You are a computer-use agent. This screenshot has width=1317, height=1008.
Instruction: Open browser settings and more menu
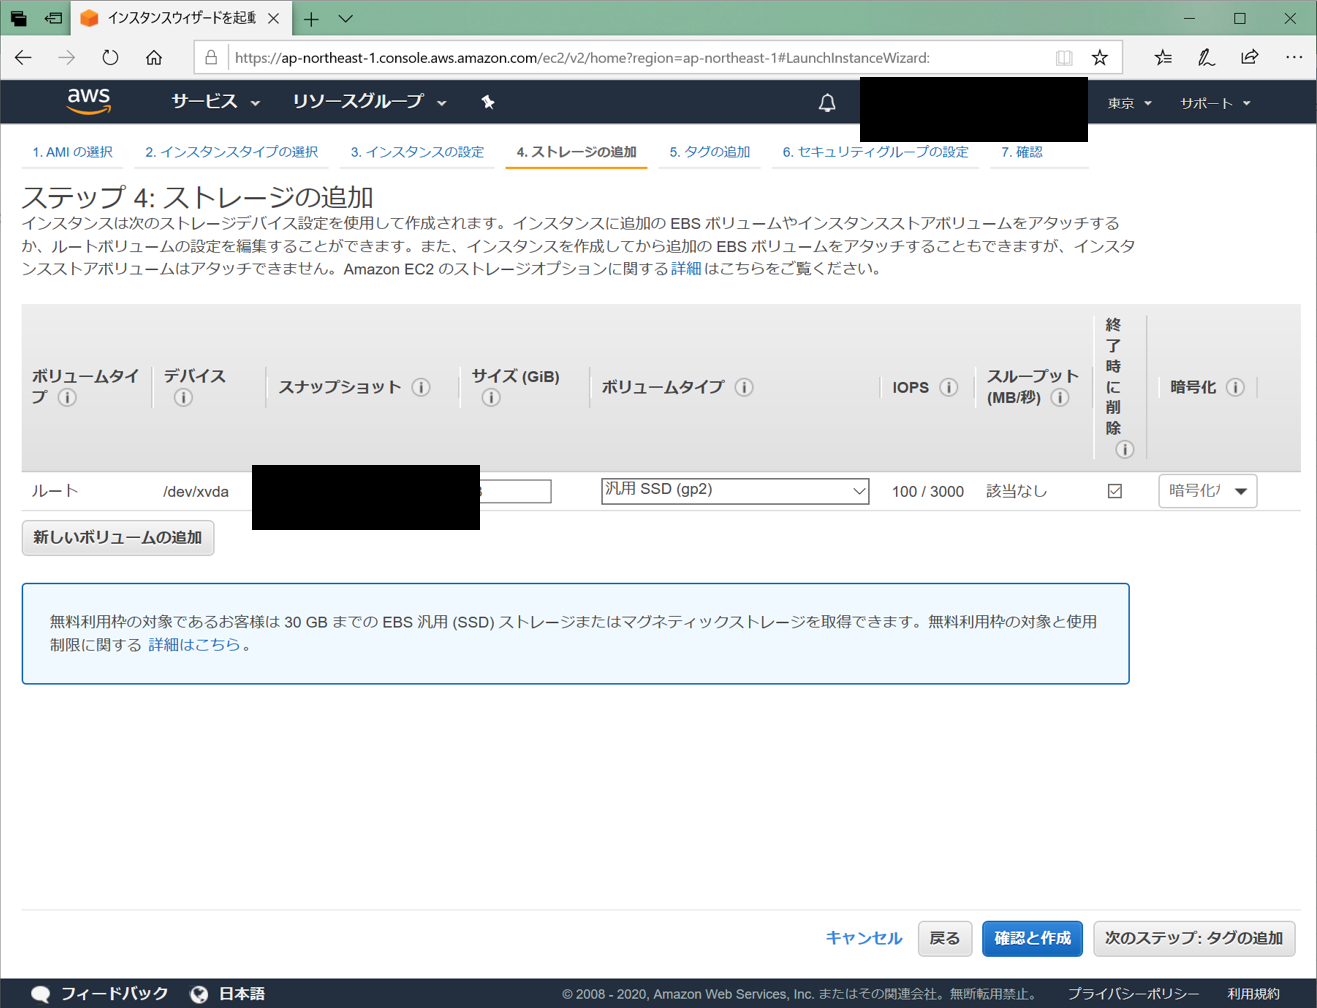tap(1294, 57)
